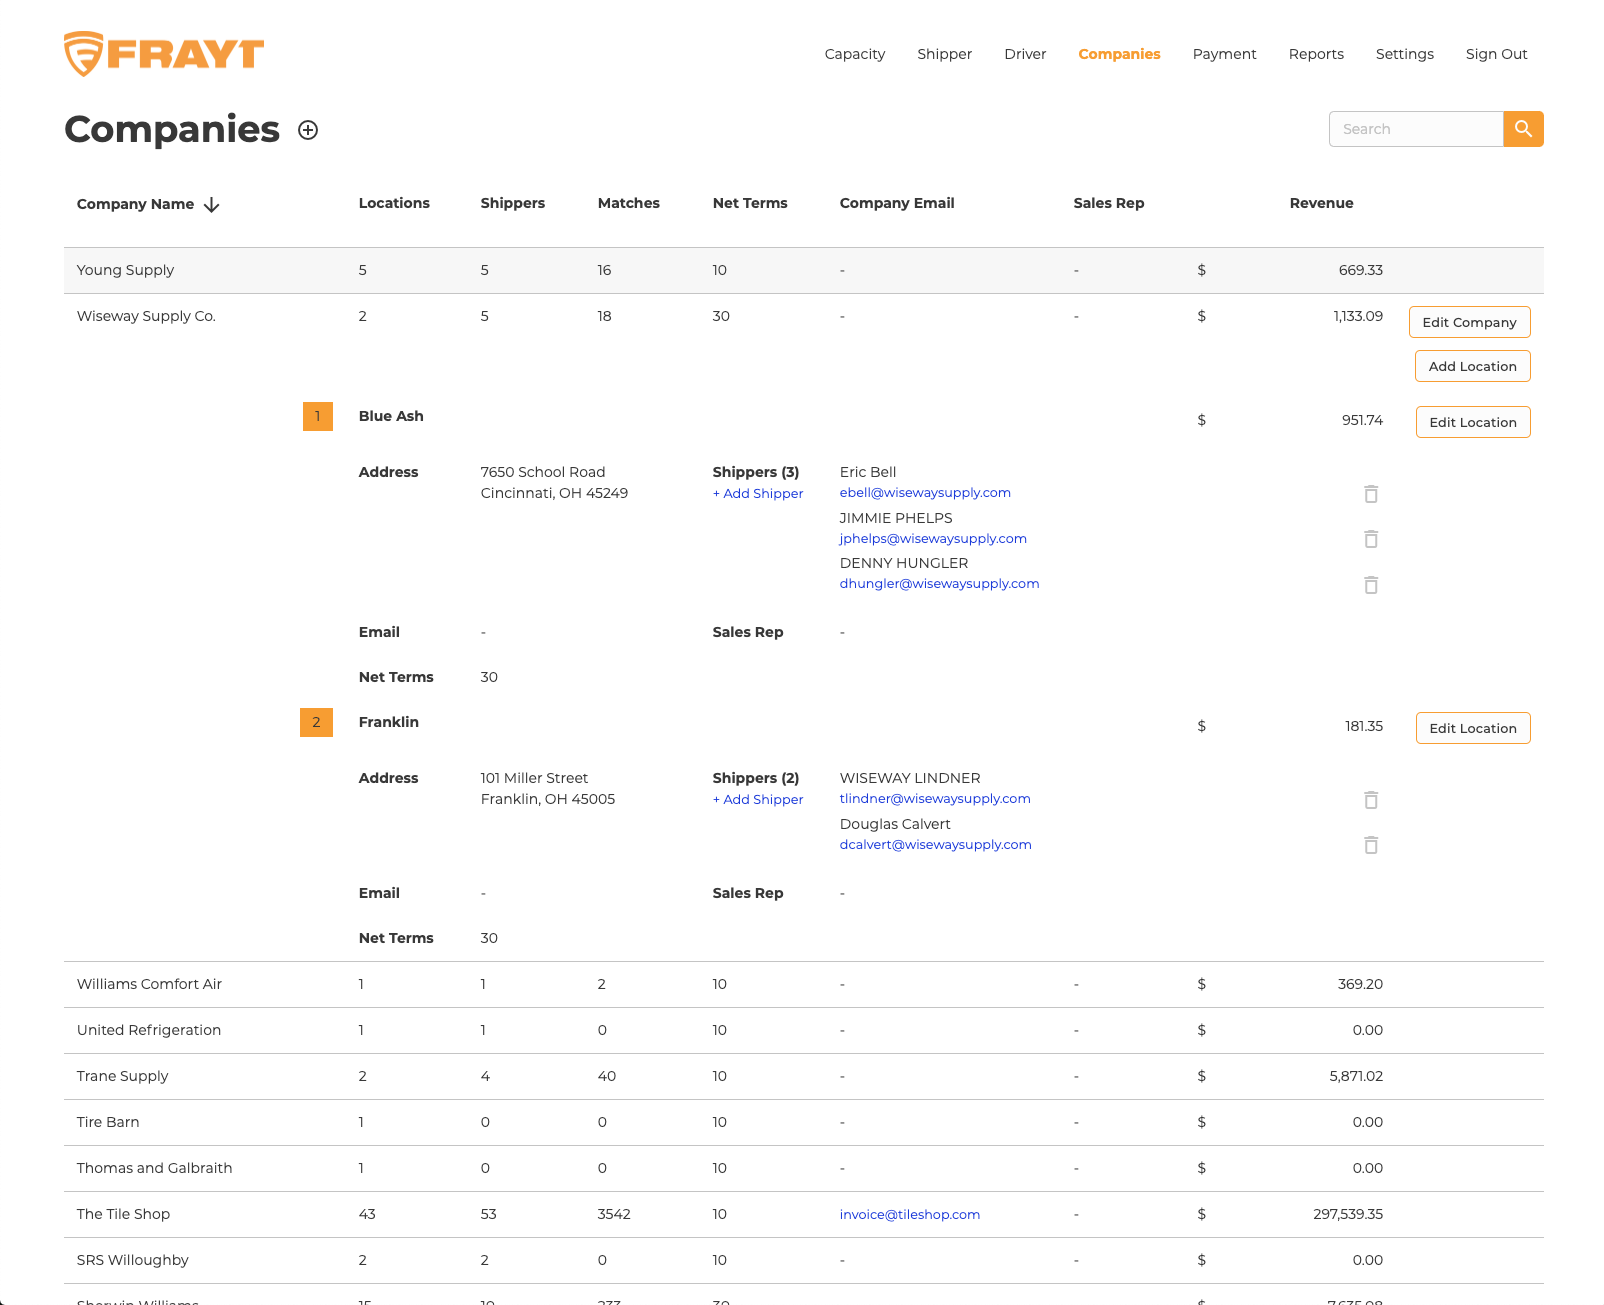This screenshot has height=1305, width=1604.
Task: Focus the Search input field
Action: click(1416, 129)
